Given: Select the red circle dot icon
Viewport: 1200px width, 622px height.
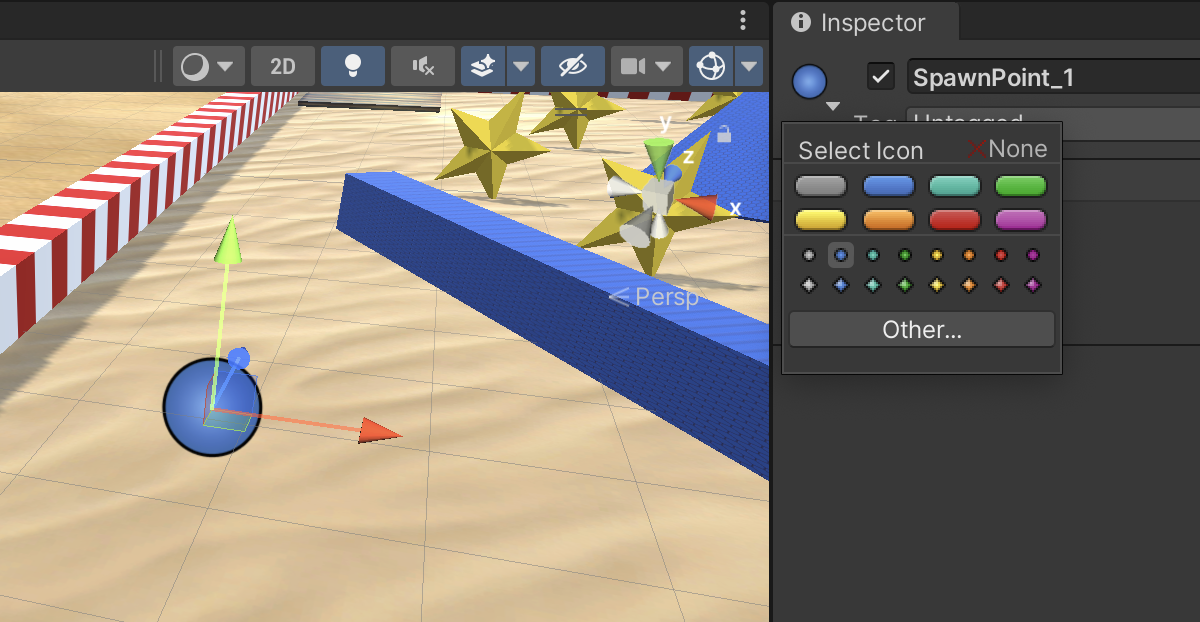Looking at the screenshot, I should pyautogui.click(x=1001, y=256).
